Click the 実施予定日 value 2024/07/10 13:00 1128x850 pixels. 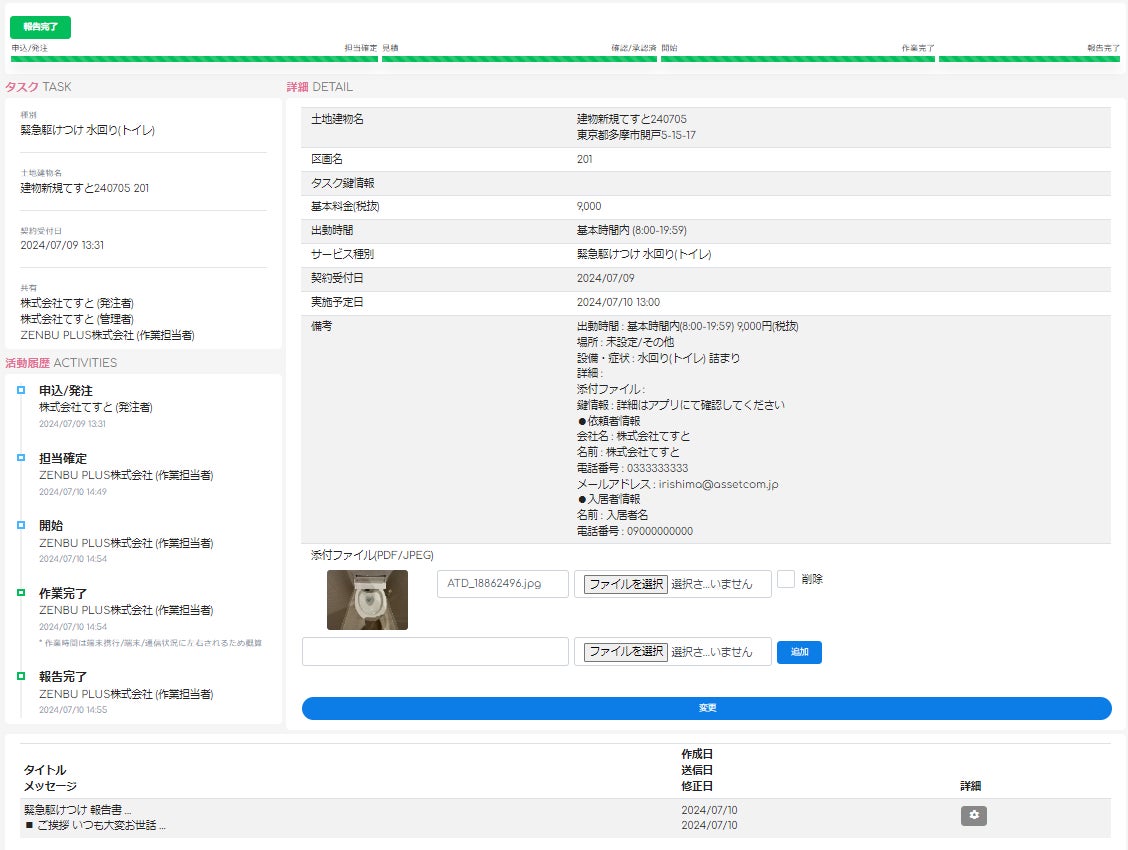[x=618, y=302]
